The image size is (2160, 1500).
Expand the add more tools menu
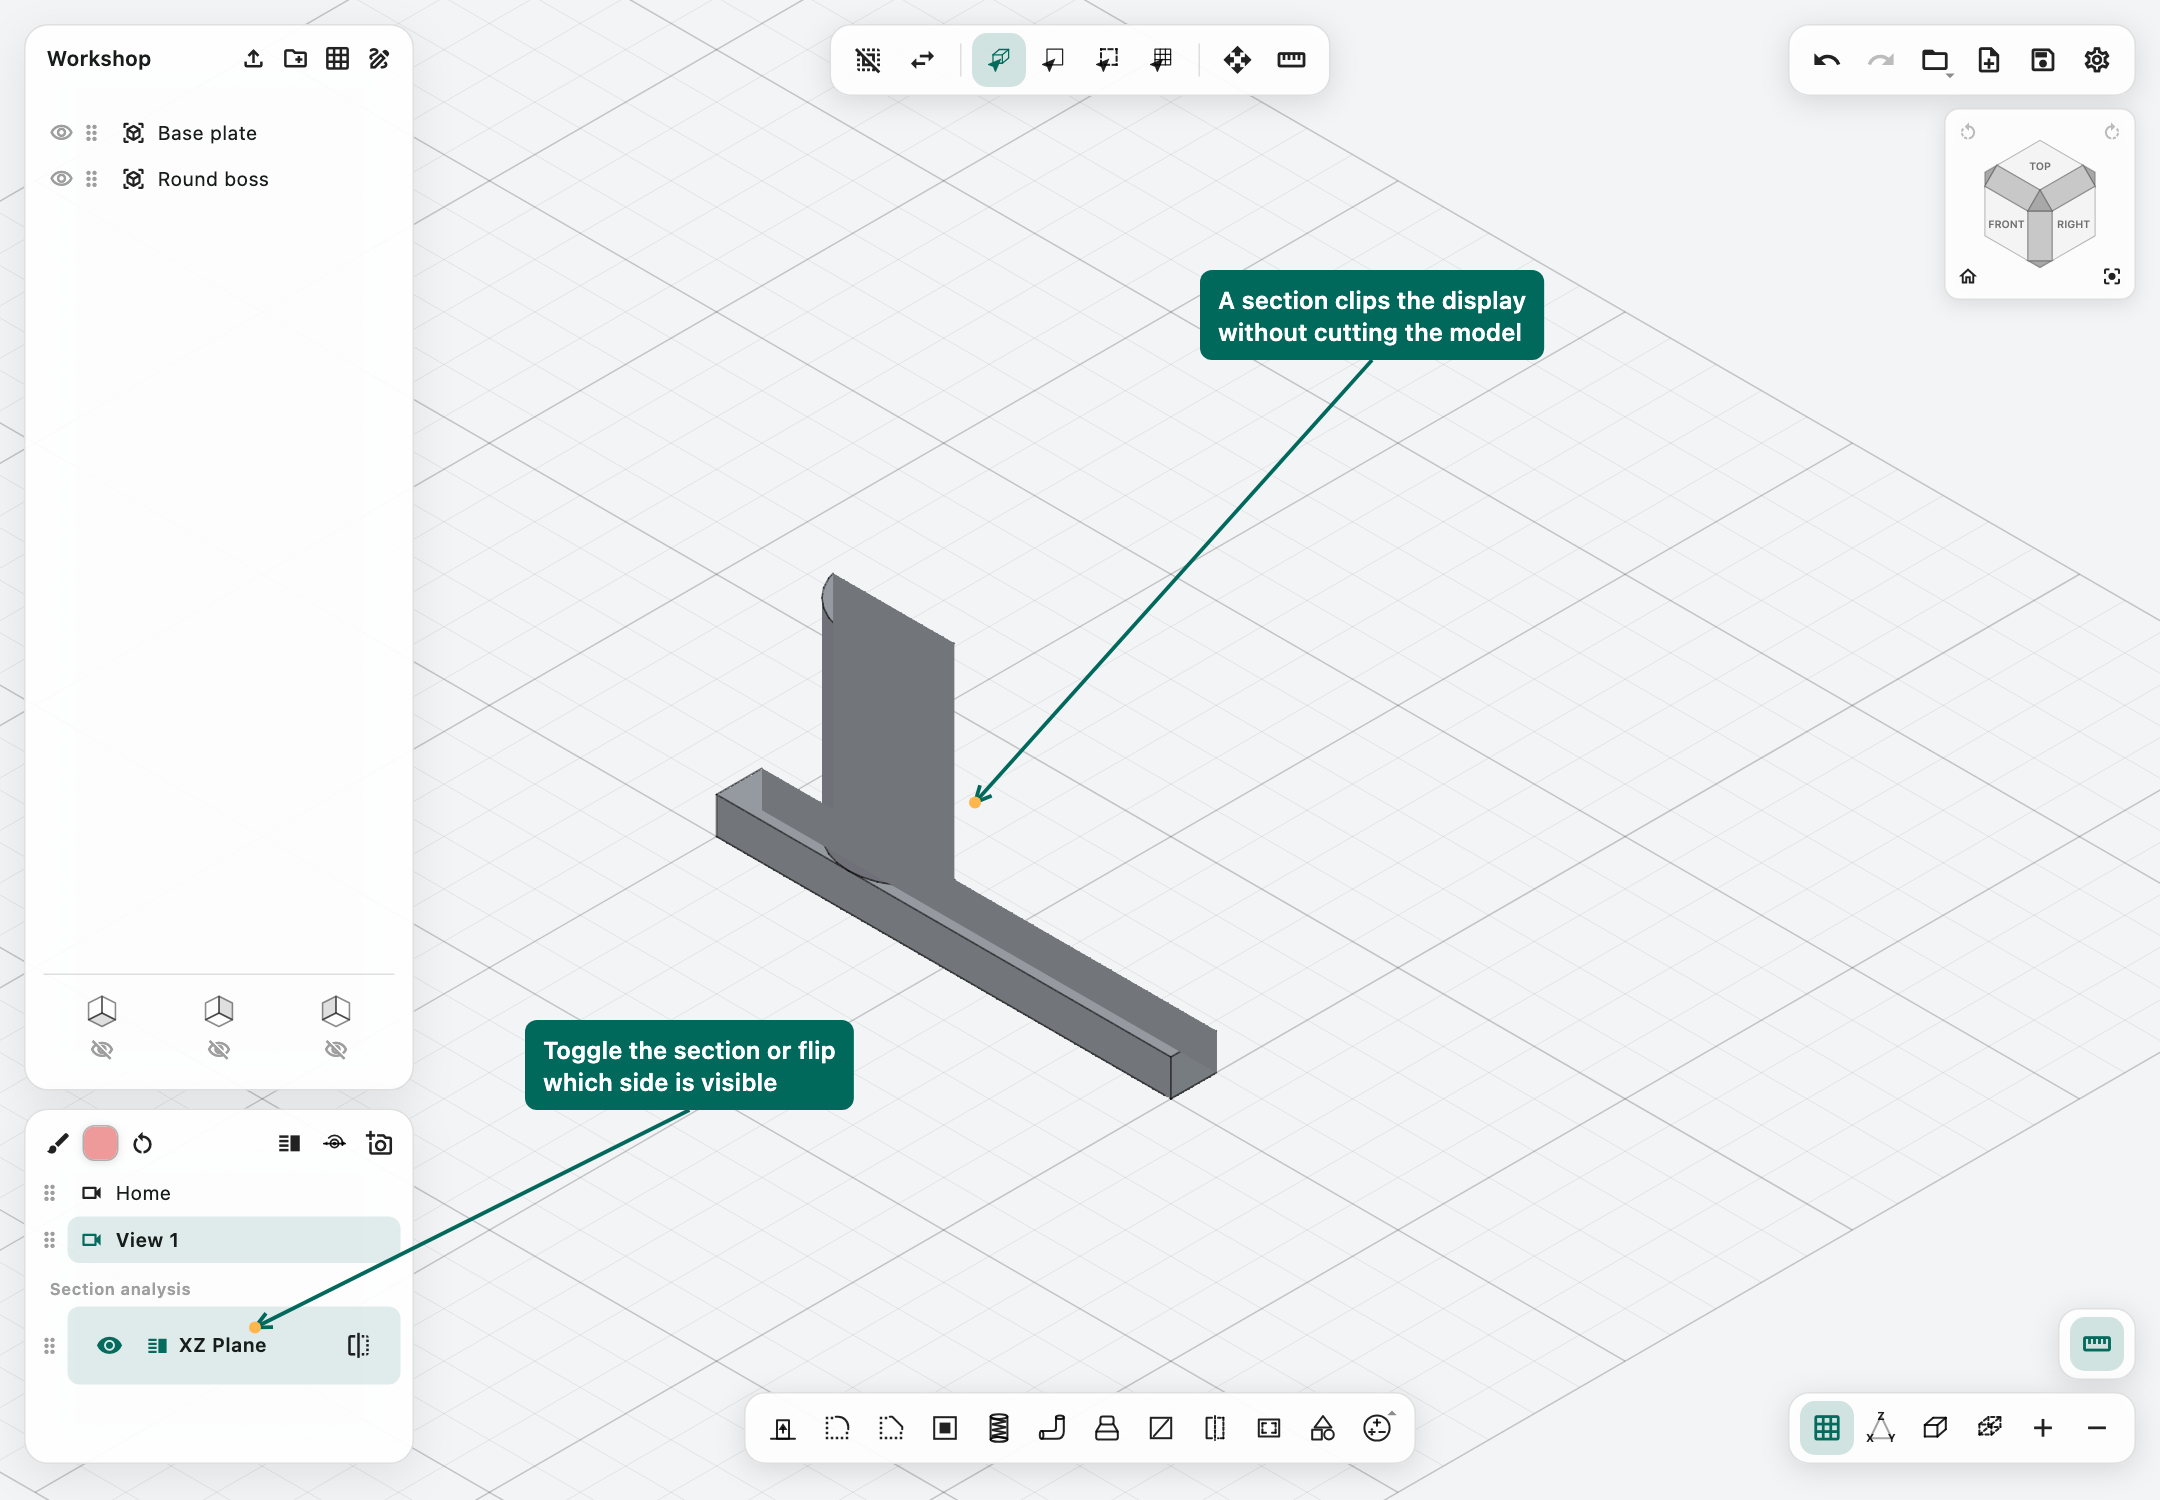click(x=1378, y=1427)
